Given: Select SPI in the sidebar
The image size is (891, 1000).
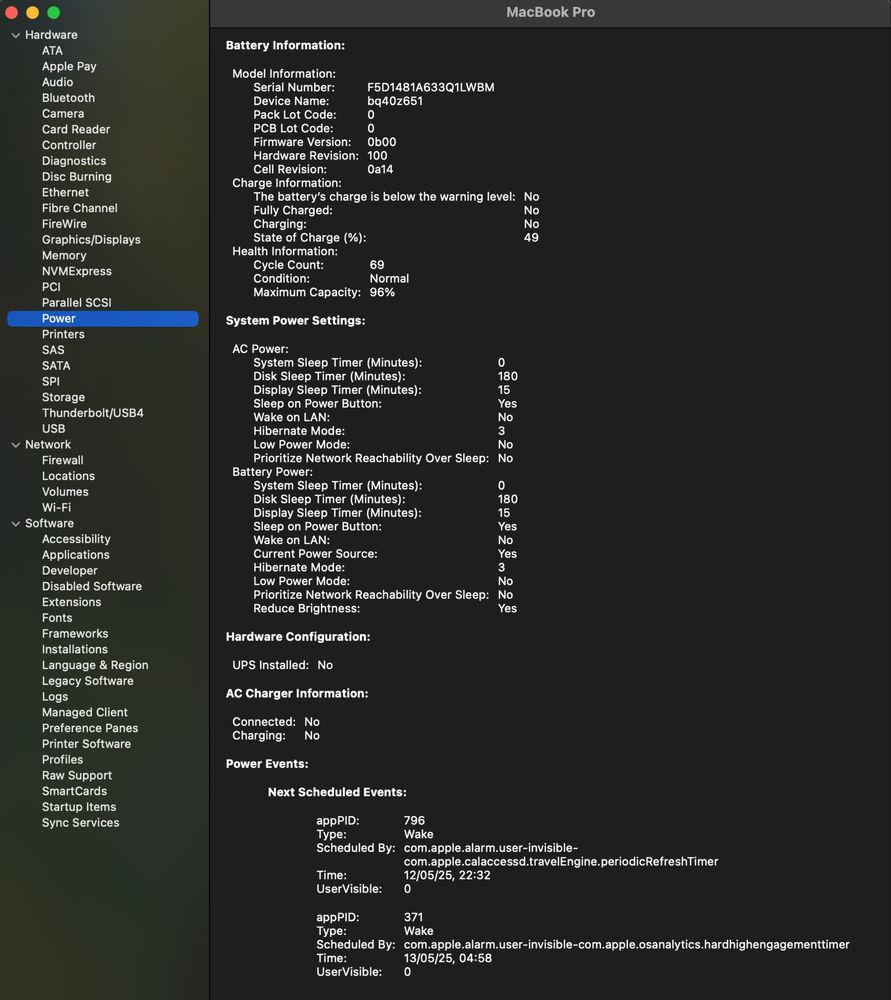Looking at the screenshot, I should pos(50,381).
